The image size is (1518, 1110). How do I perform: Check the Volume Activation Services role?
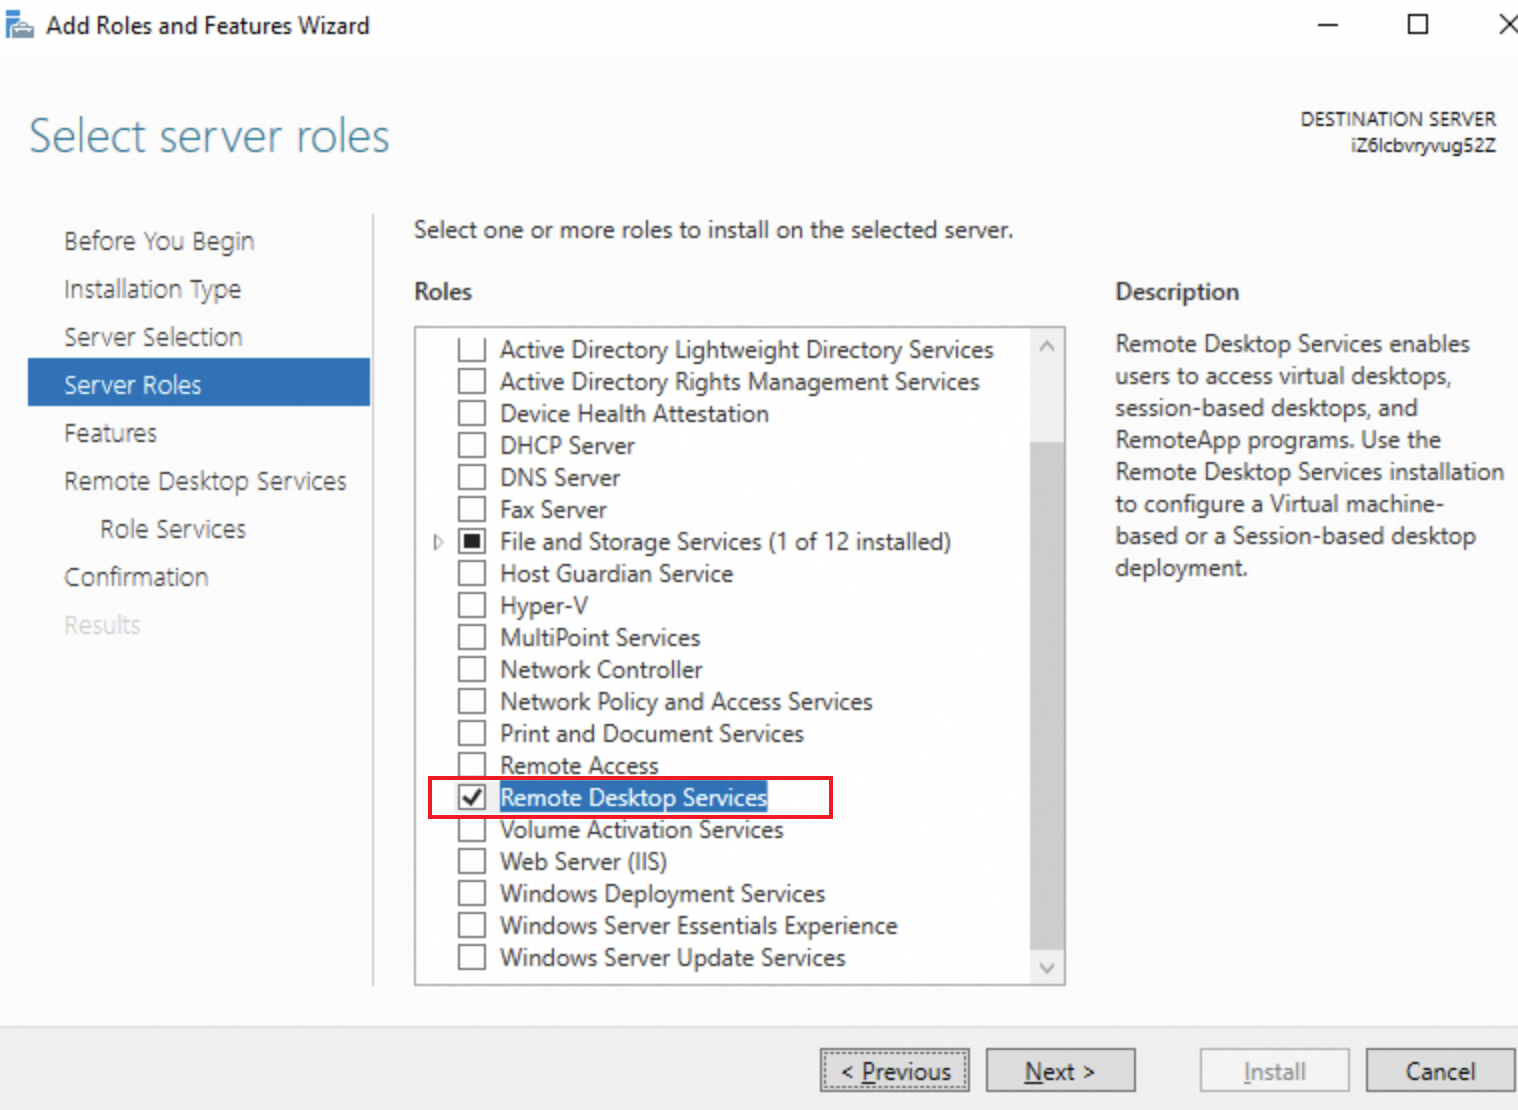(472, 829)
